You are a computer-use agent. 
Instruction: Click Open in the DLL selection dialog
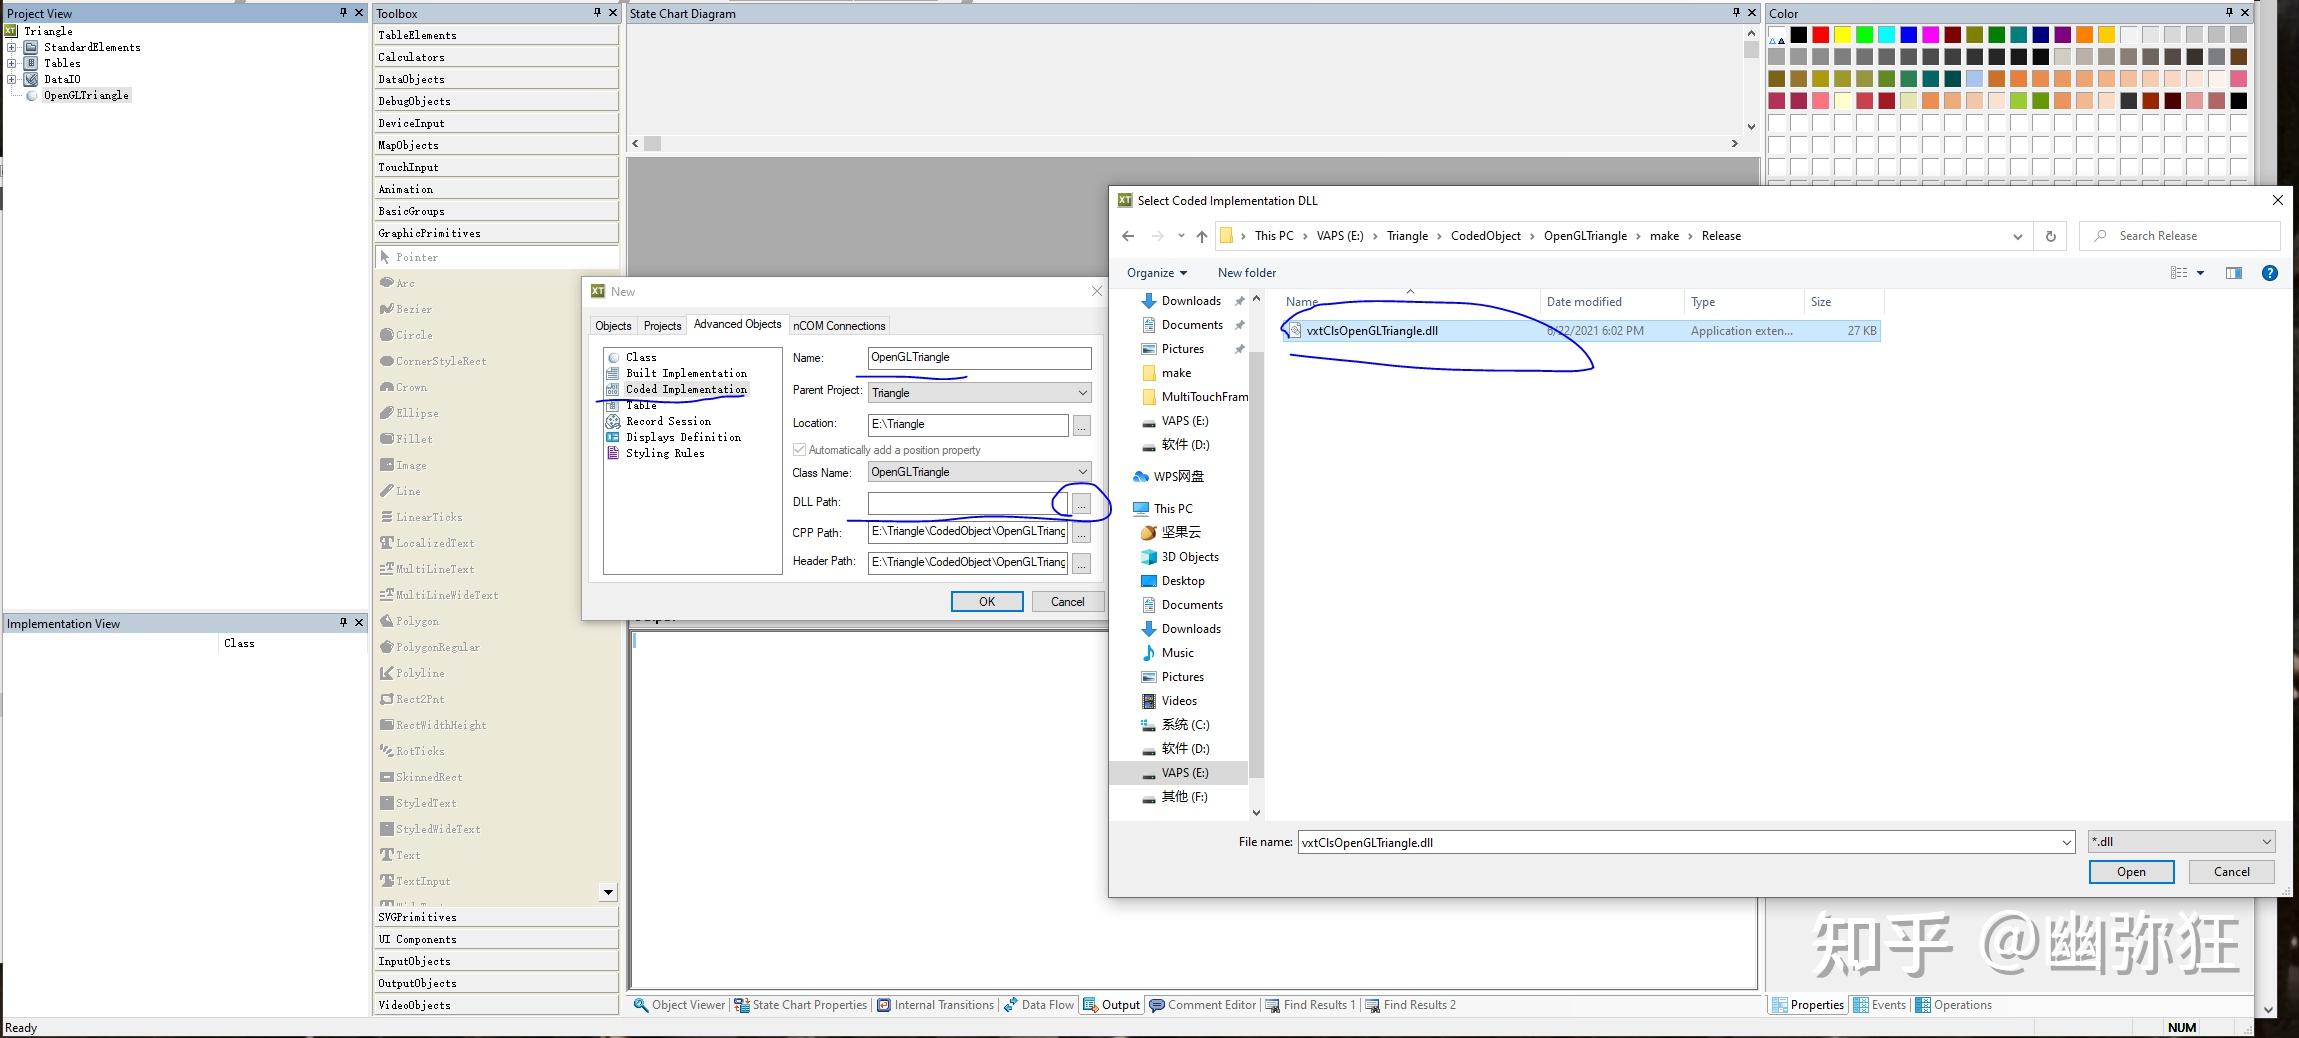point(2130,871)
